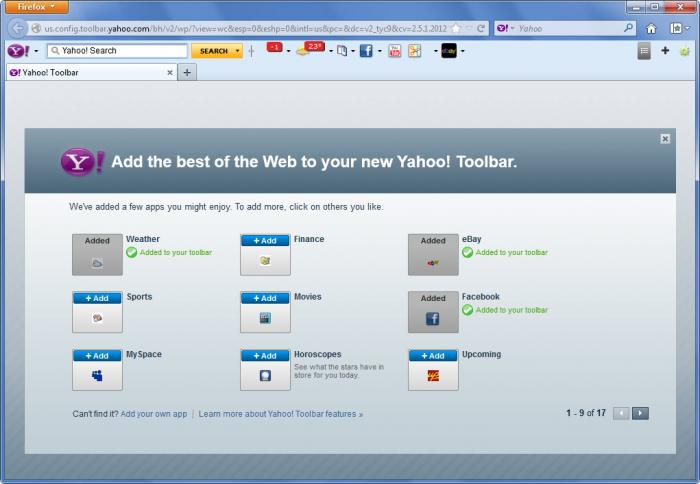Click the plus icon on the Yahoo toolbar

[x=665, y=50]
